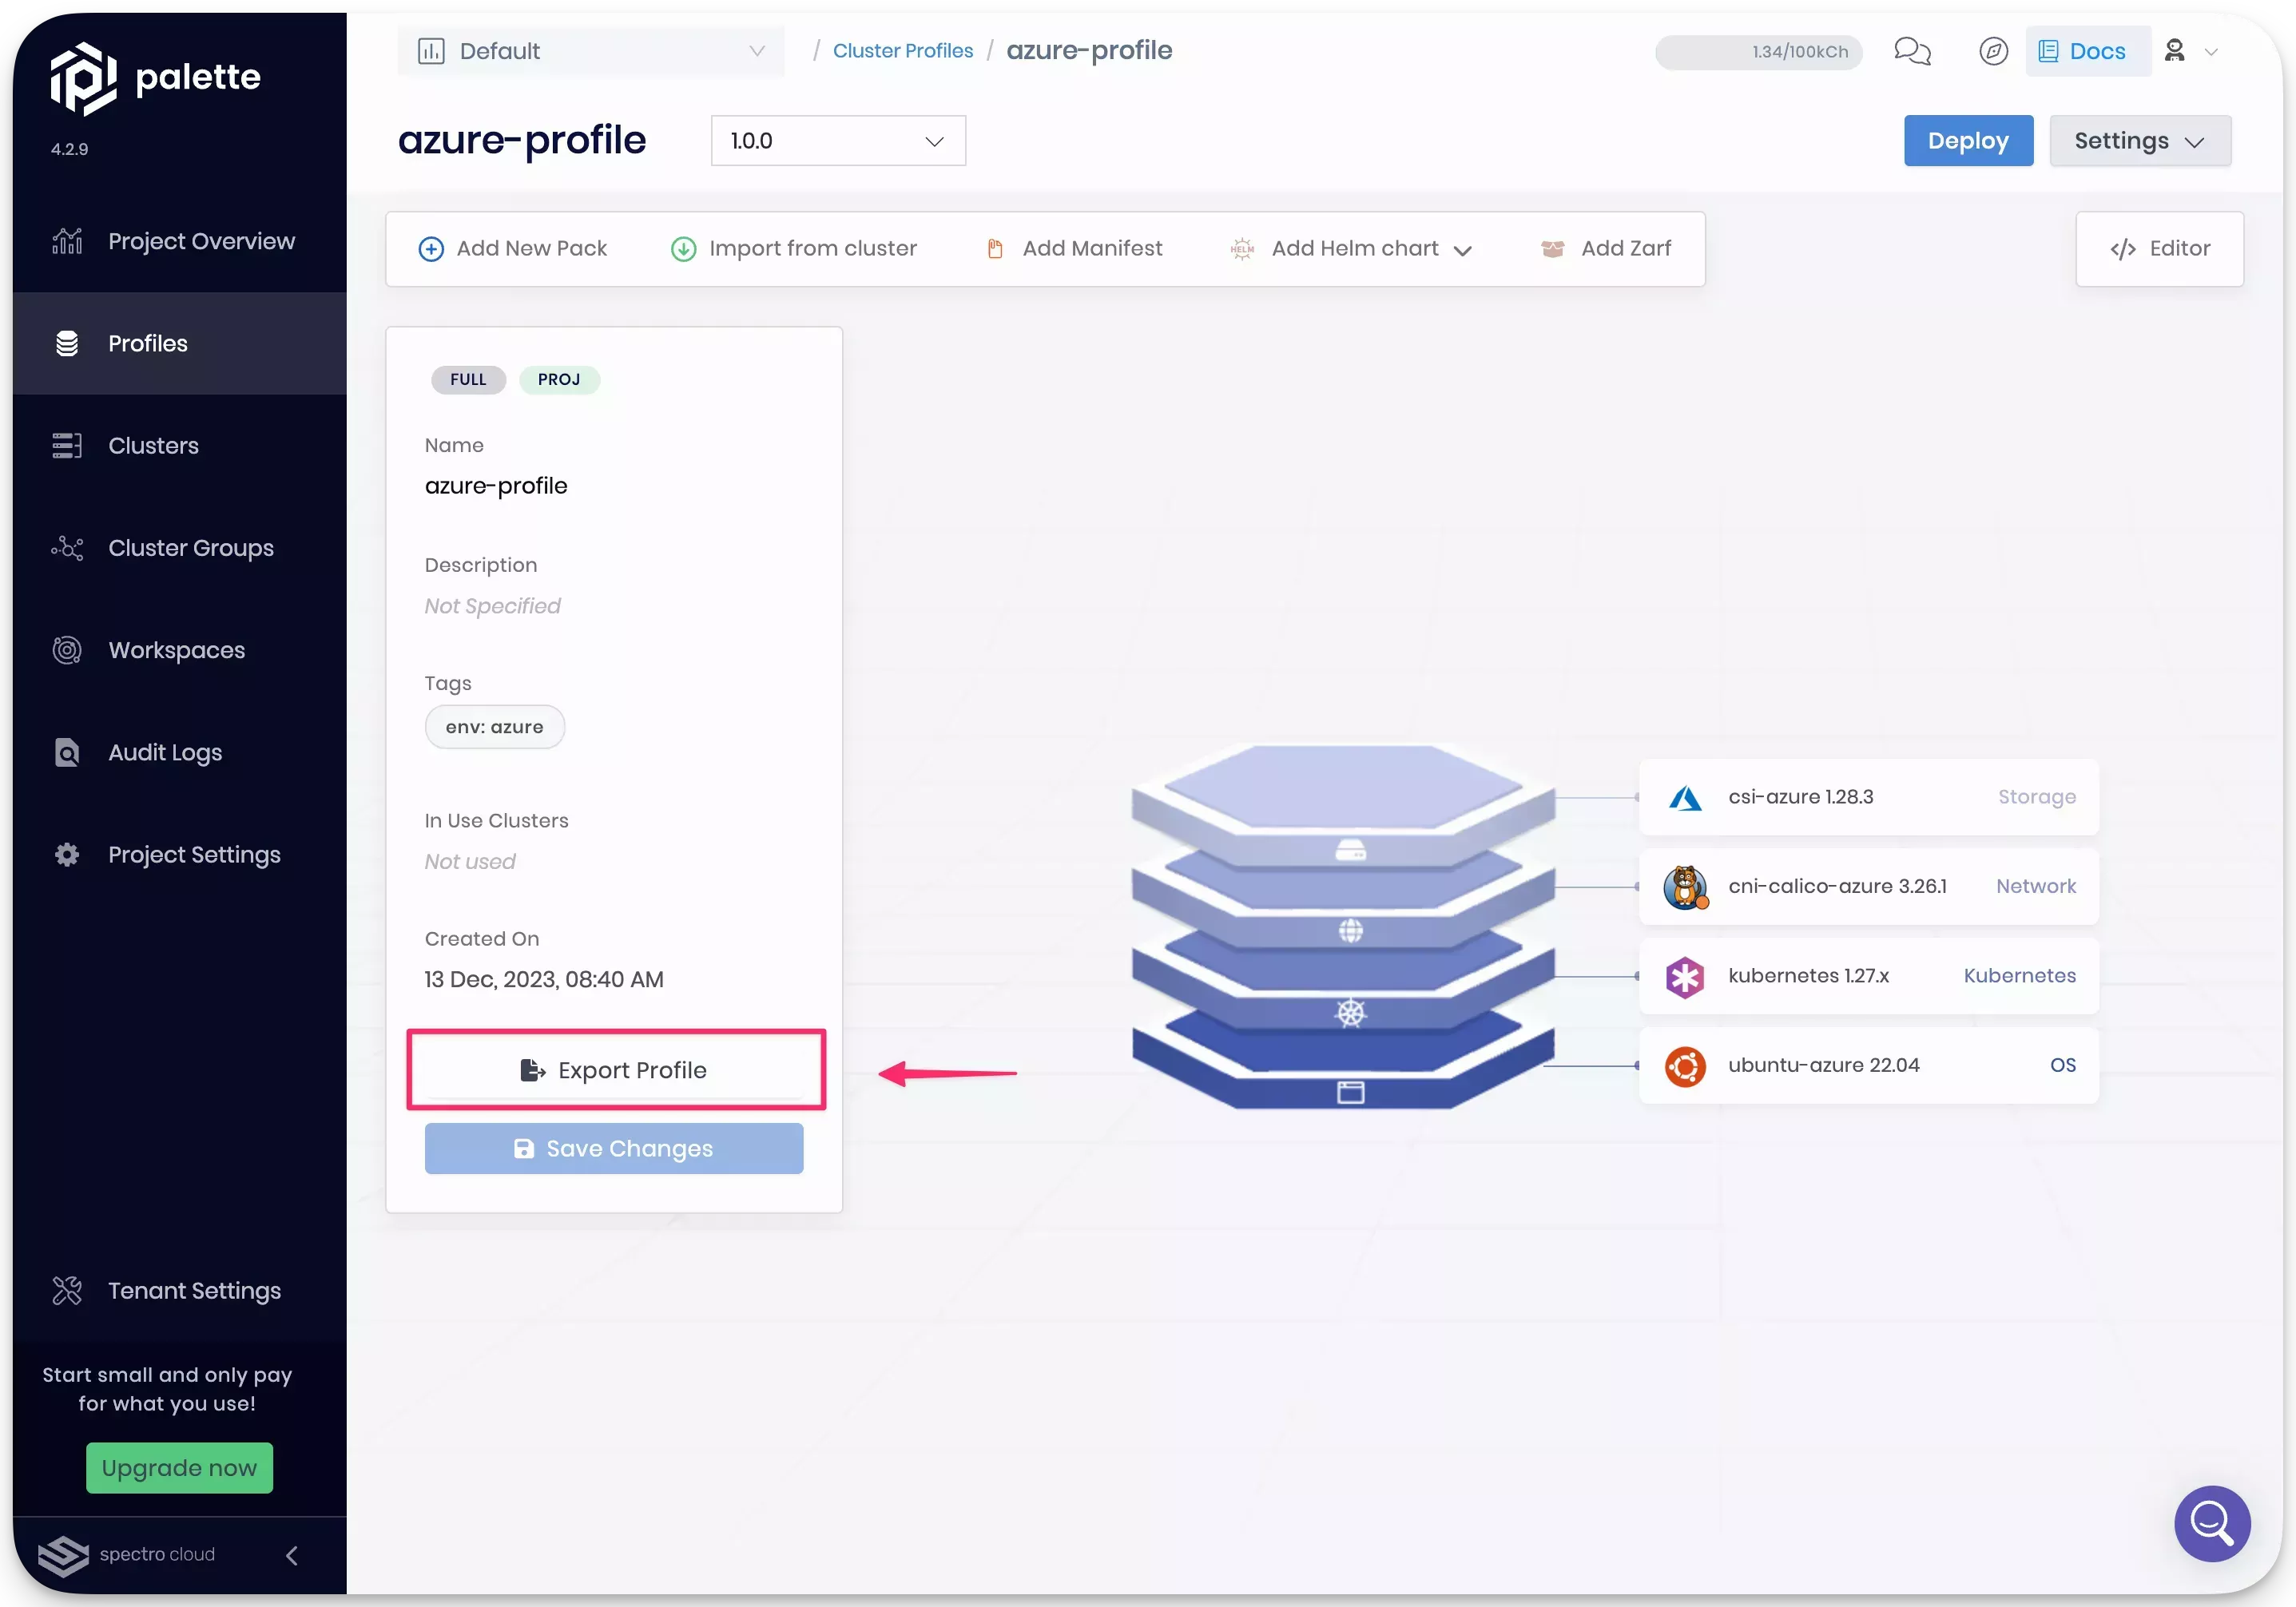Open Cluster Groups from the sidebar
Screen dimensions: 2296x1607
tap(190, 548)
